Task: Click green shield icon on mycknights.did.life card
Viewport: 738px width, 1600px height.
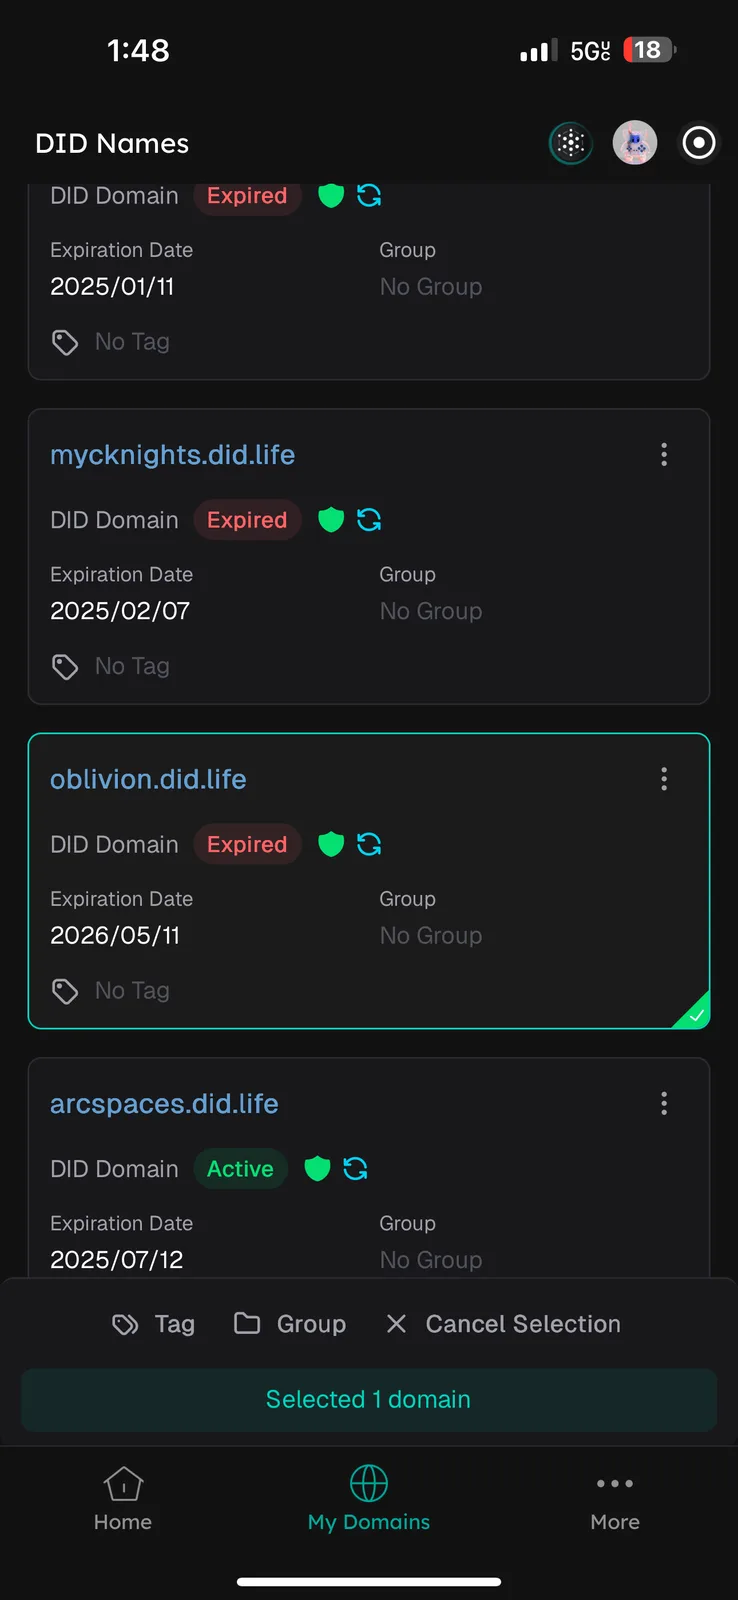Action: pyautogui.click(x=331, y=520)
